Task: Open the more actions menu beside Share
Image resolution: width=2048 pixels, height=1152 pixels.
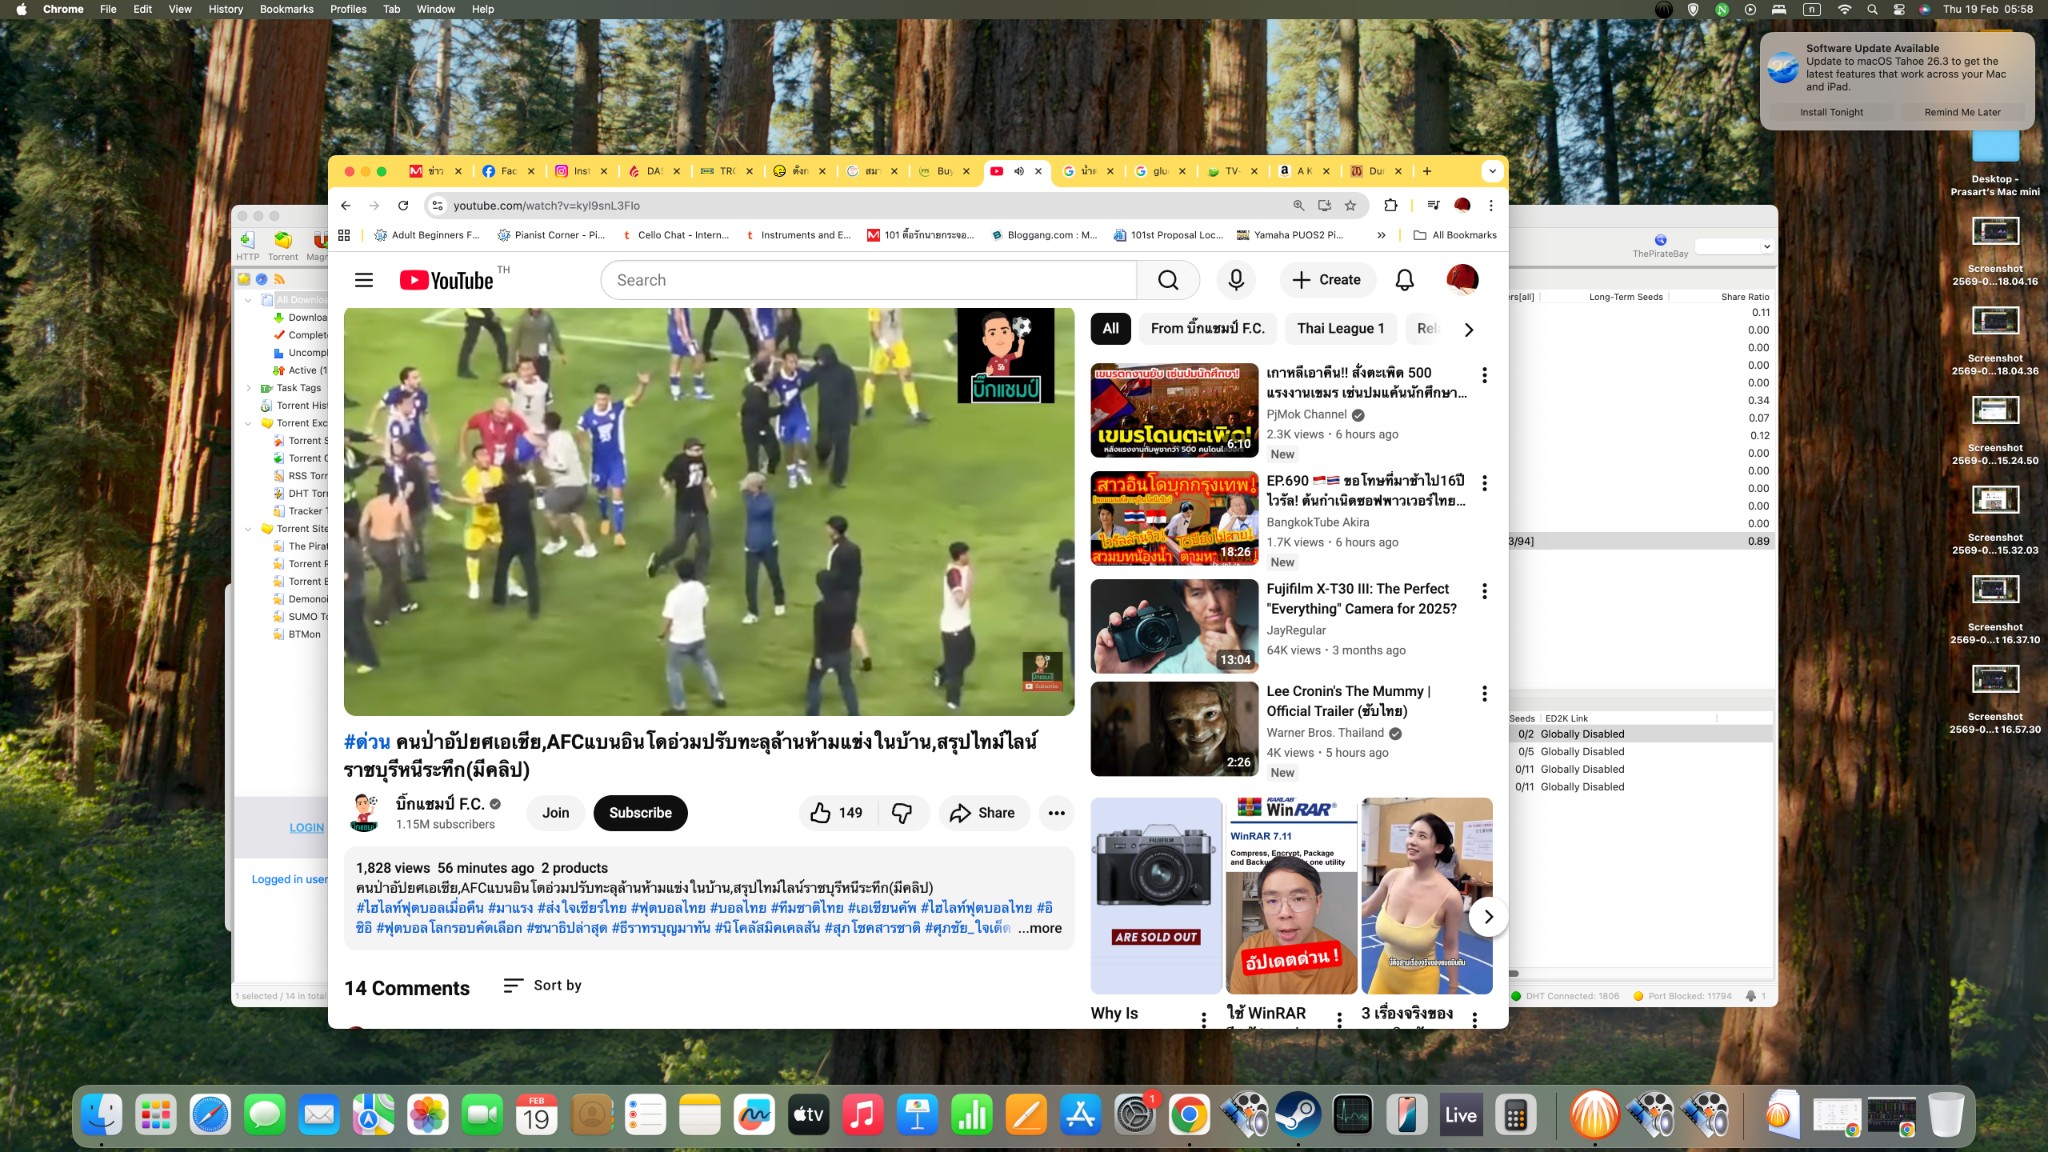Action: [x=1056, y=813]
